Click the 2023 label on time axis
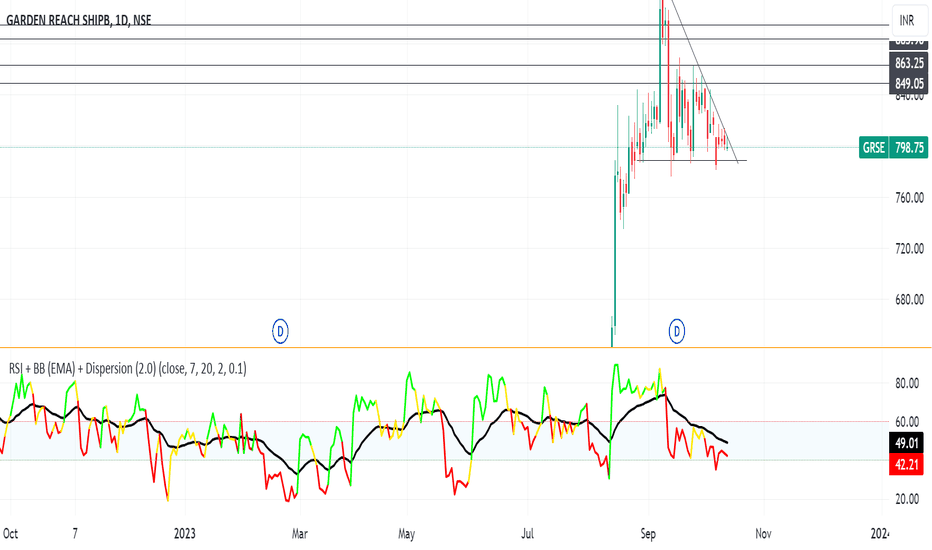The width and height of the screenshot is (932, 550). [185, 533]
